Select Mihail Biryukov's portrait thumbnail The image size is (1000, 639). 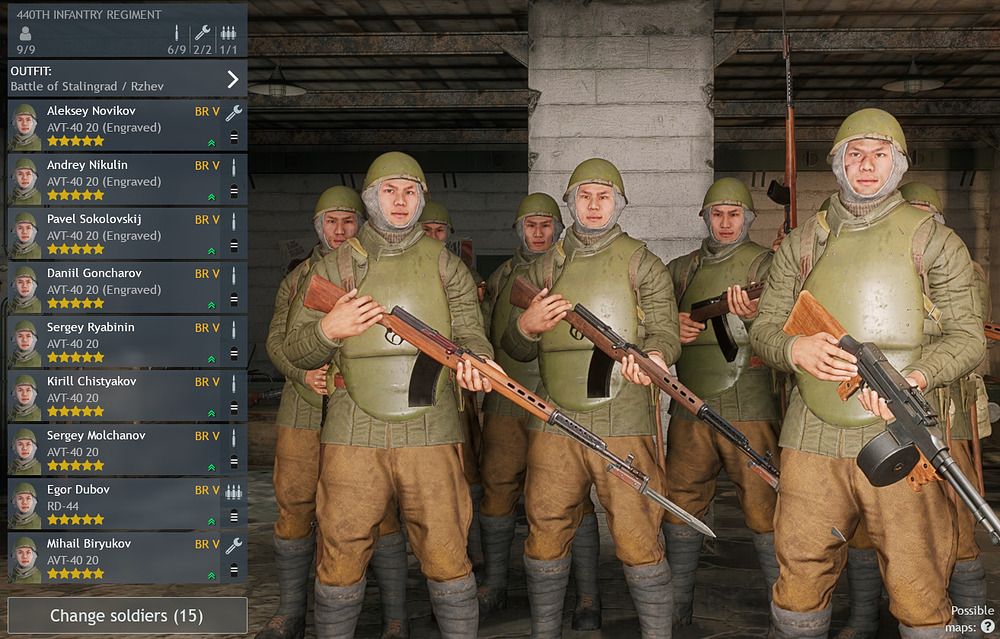pos(25,559)
